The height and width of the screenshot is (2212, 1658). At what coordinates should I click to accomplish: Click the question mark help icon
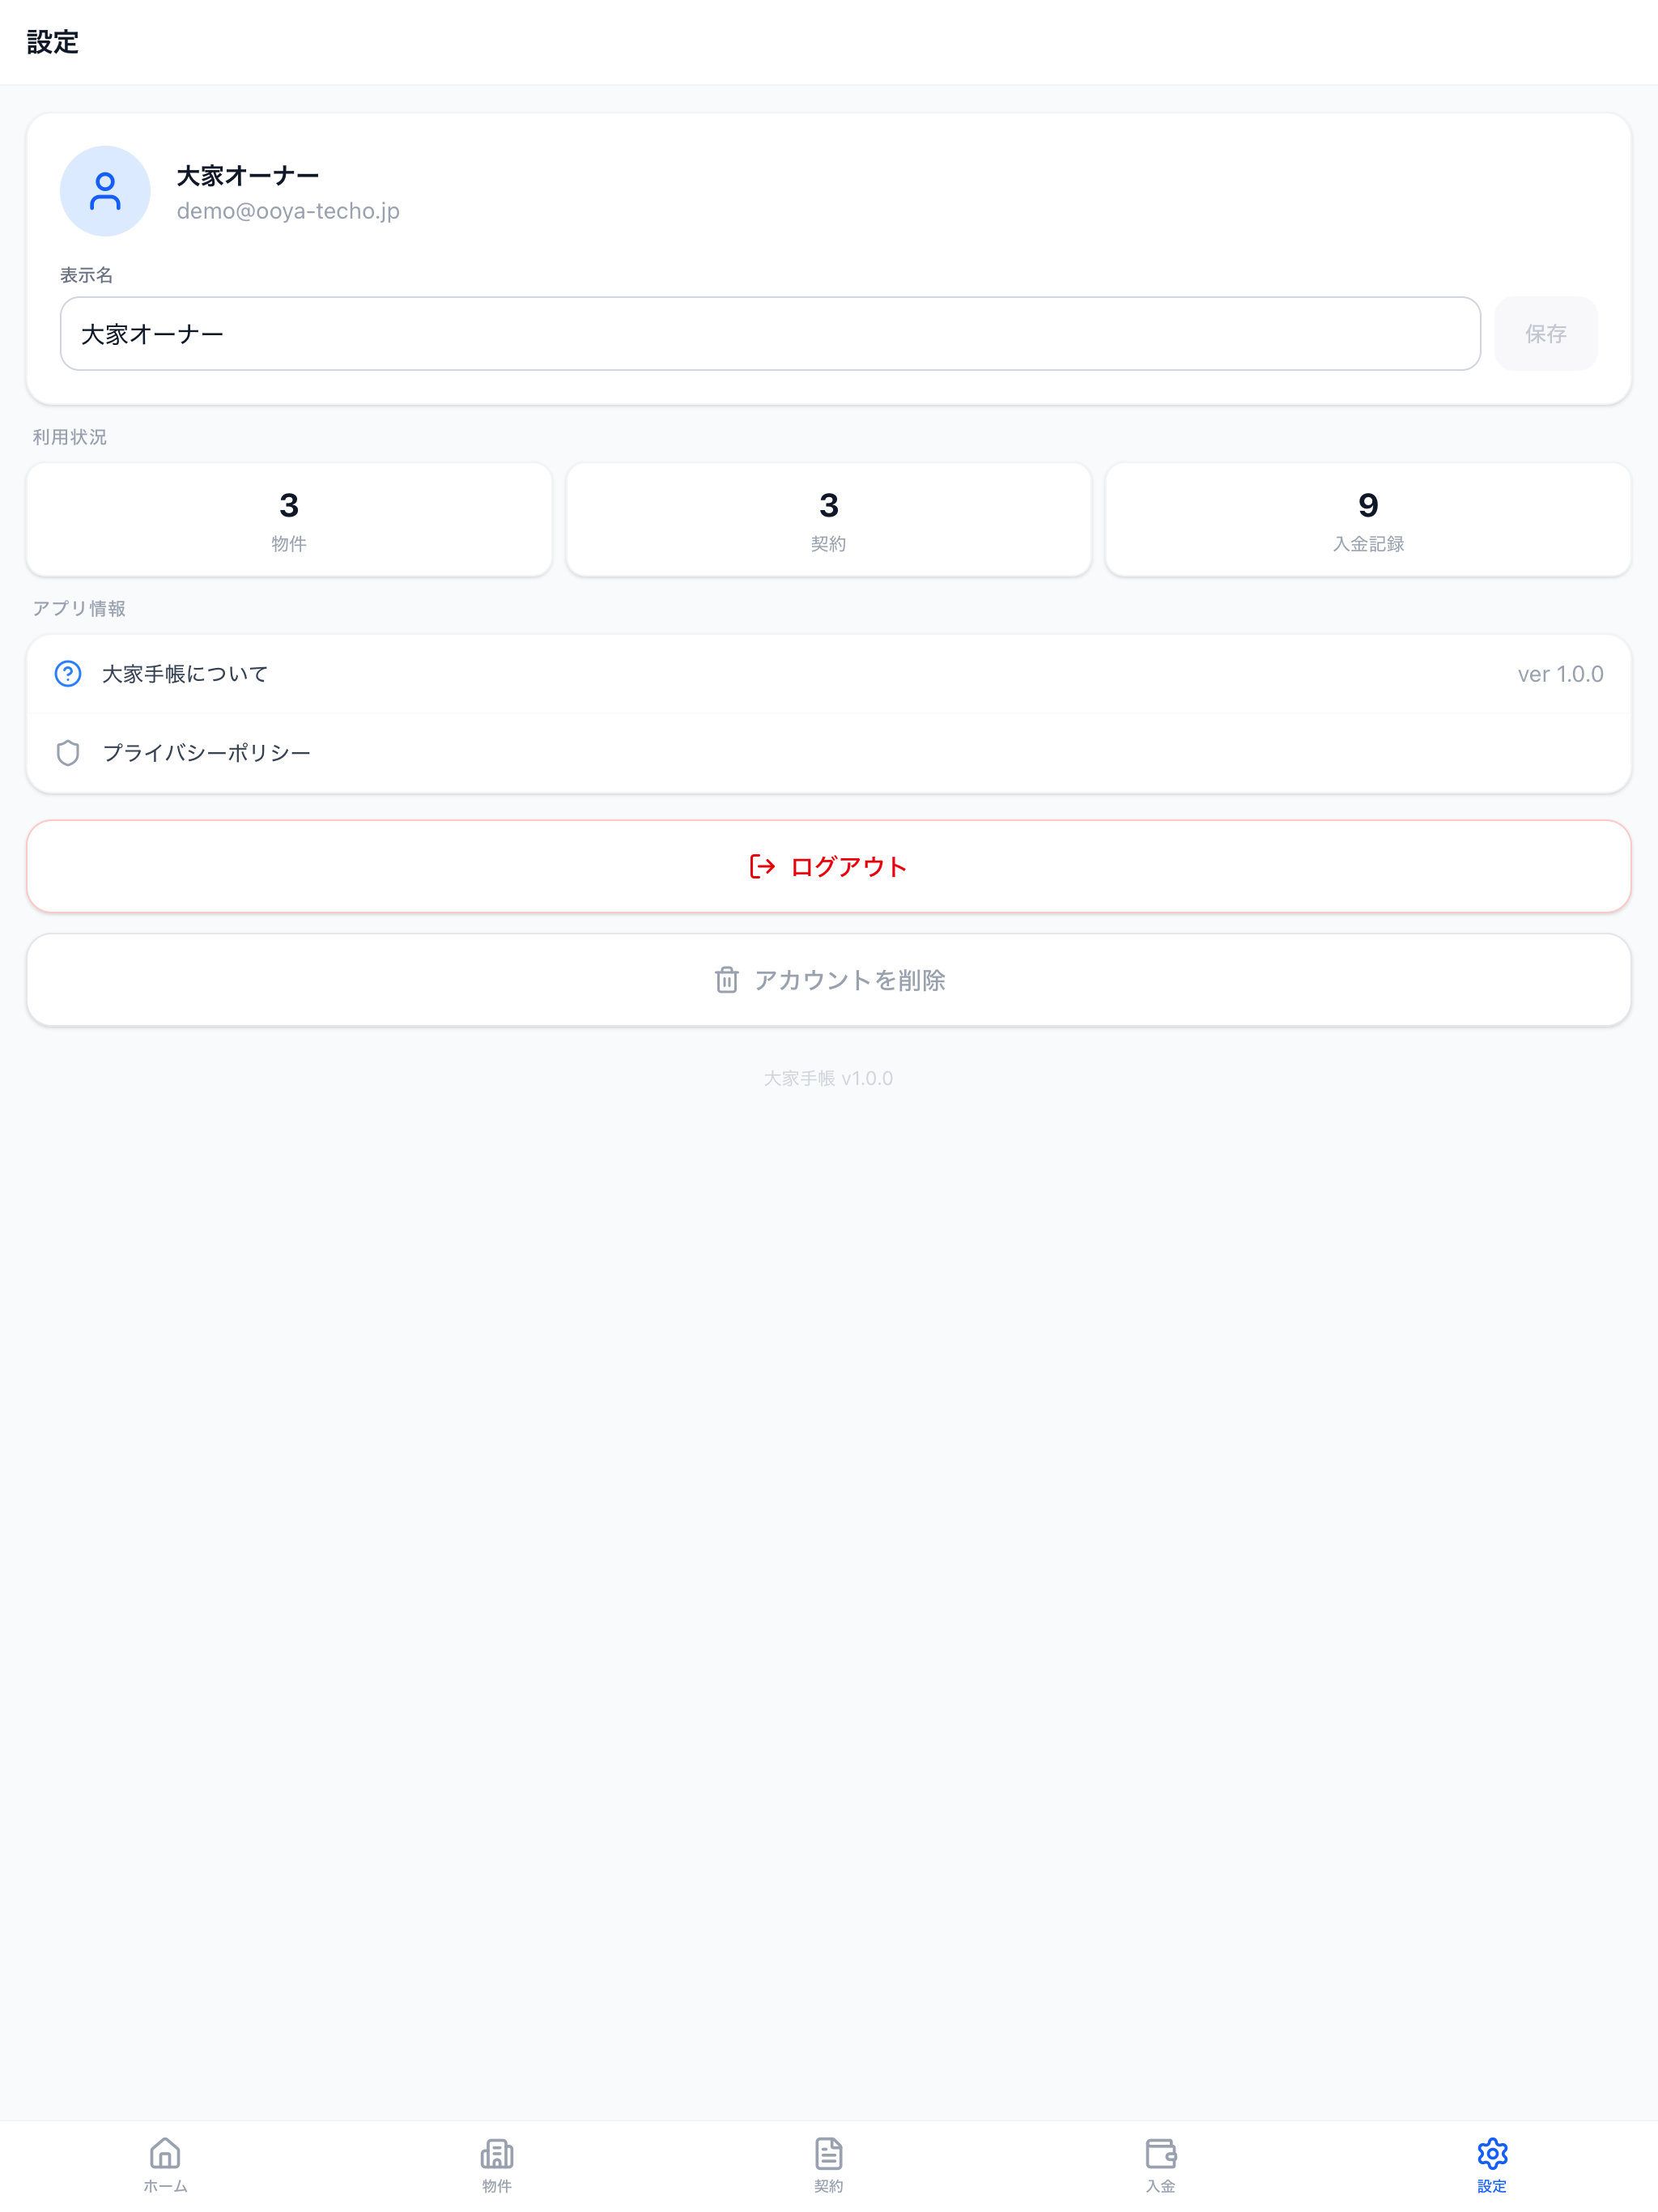pos(68,674)
